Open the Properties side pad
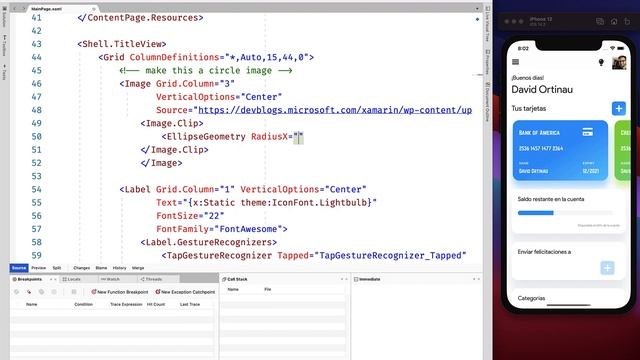Viewport: 640px width, 360px height. point(487,62)
